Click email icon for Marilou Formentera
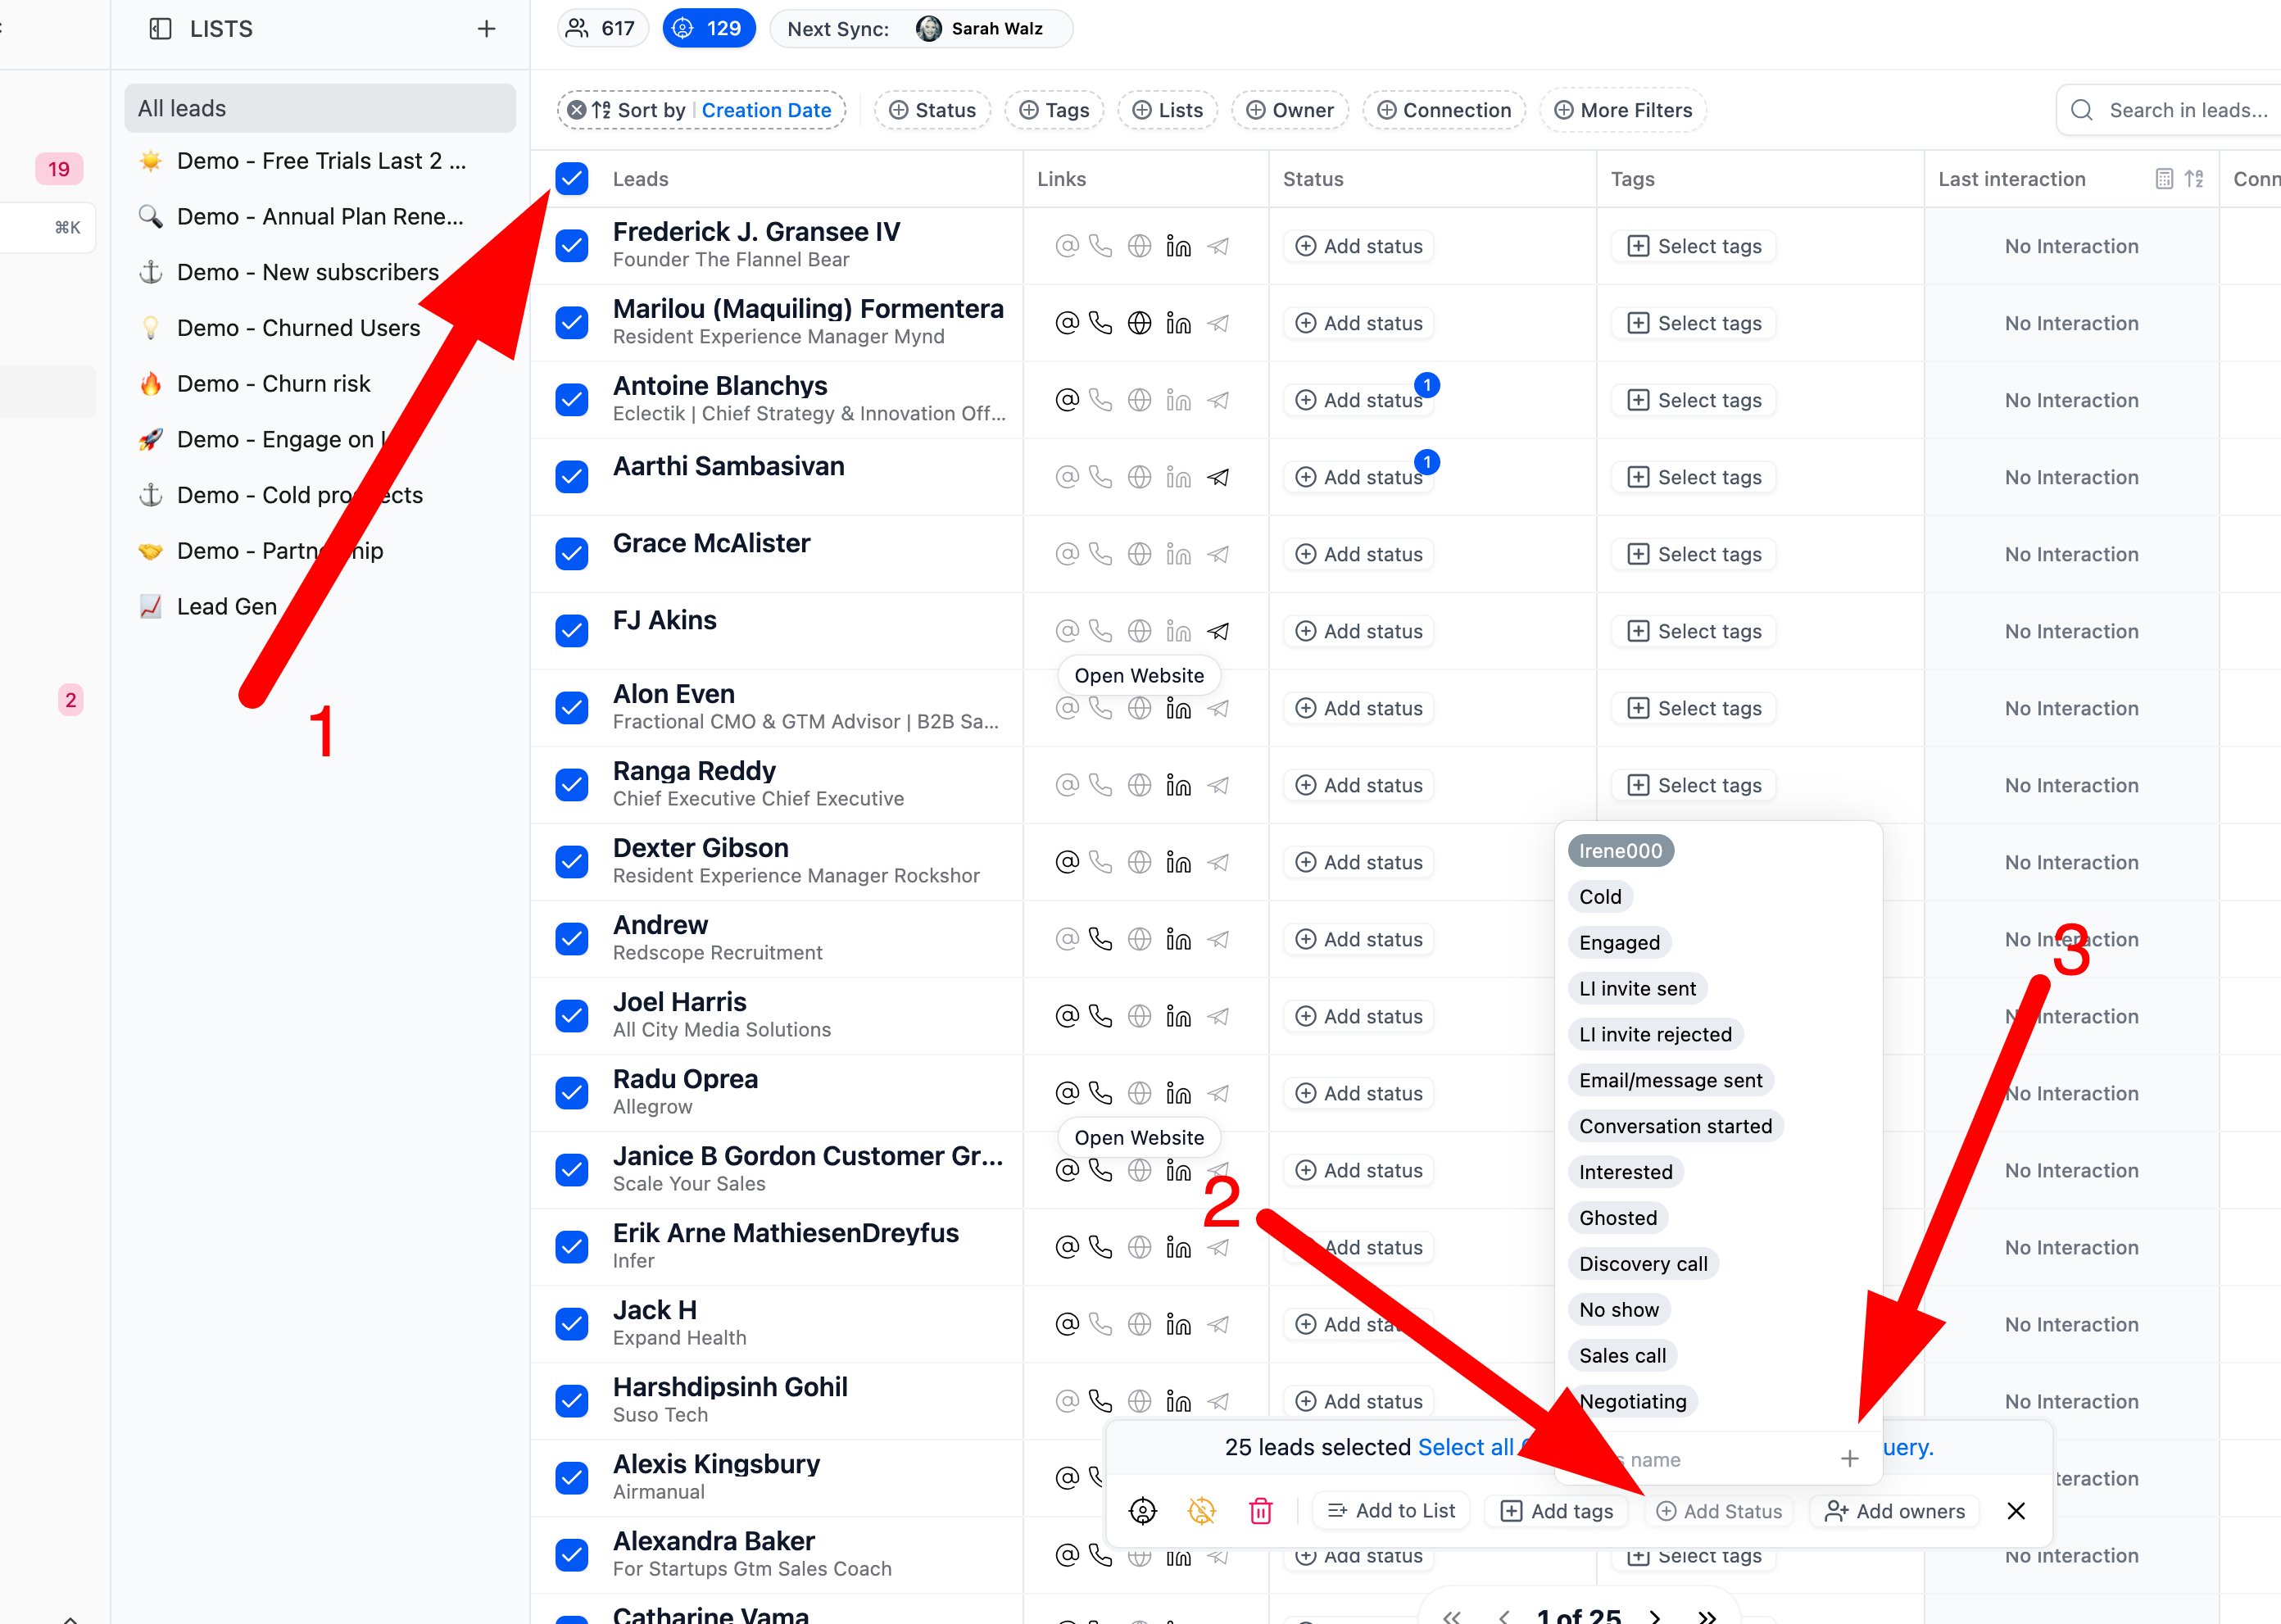 coord(1067,323)
